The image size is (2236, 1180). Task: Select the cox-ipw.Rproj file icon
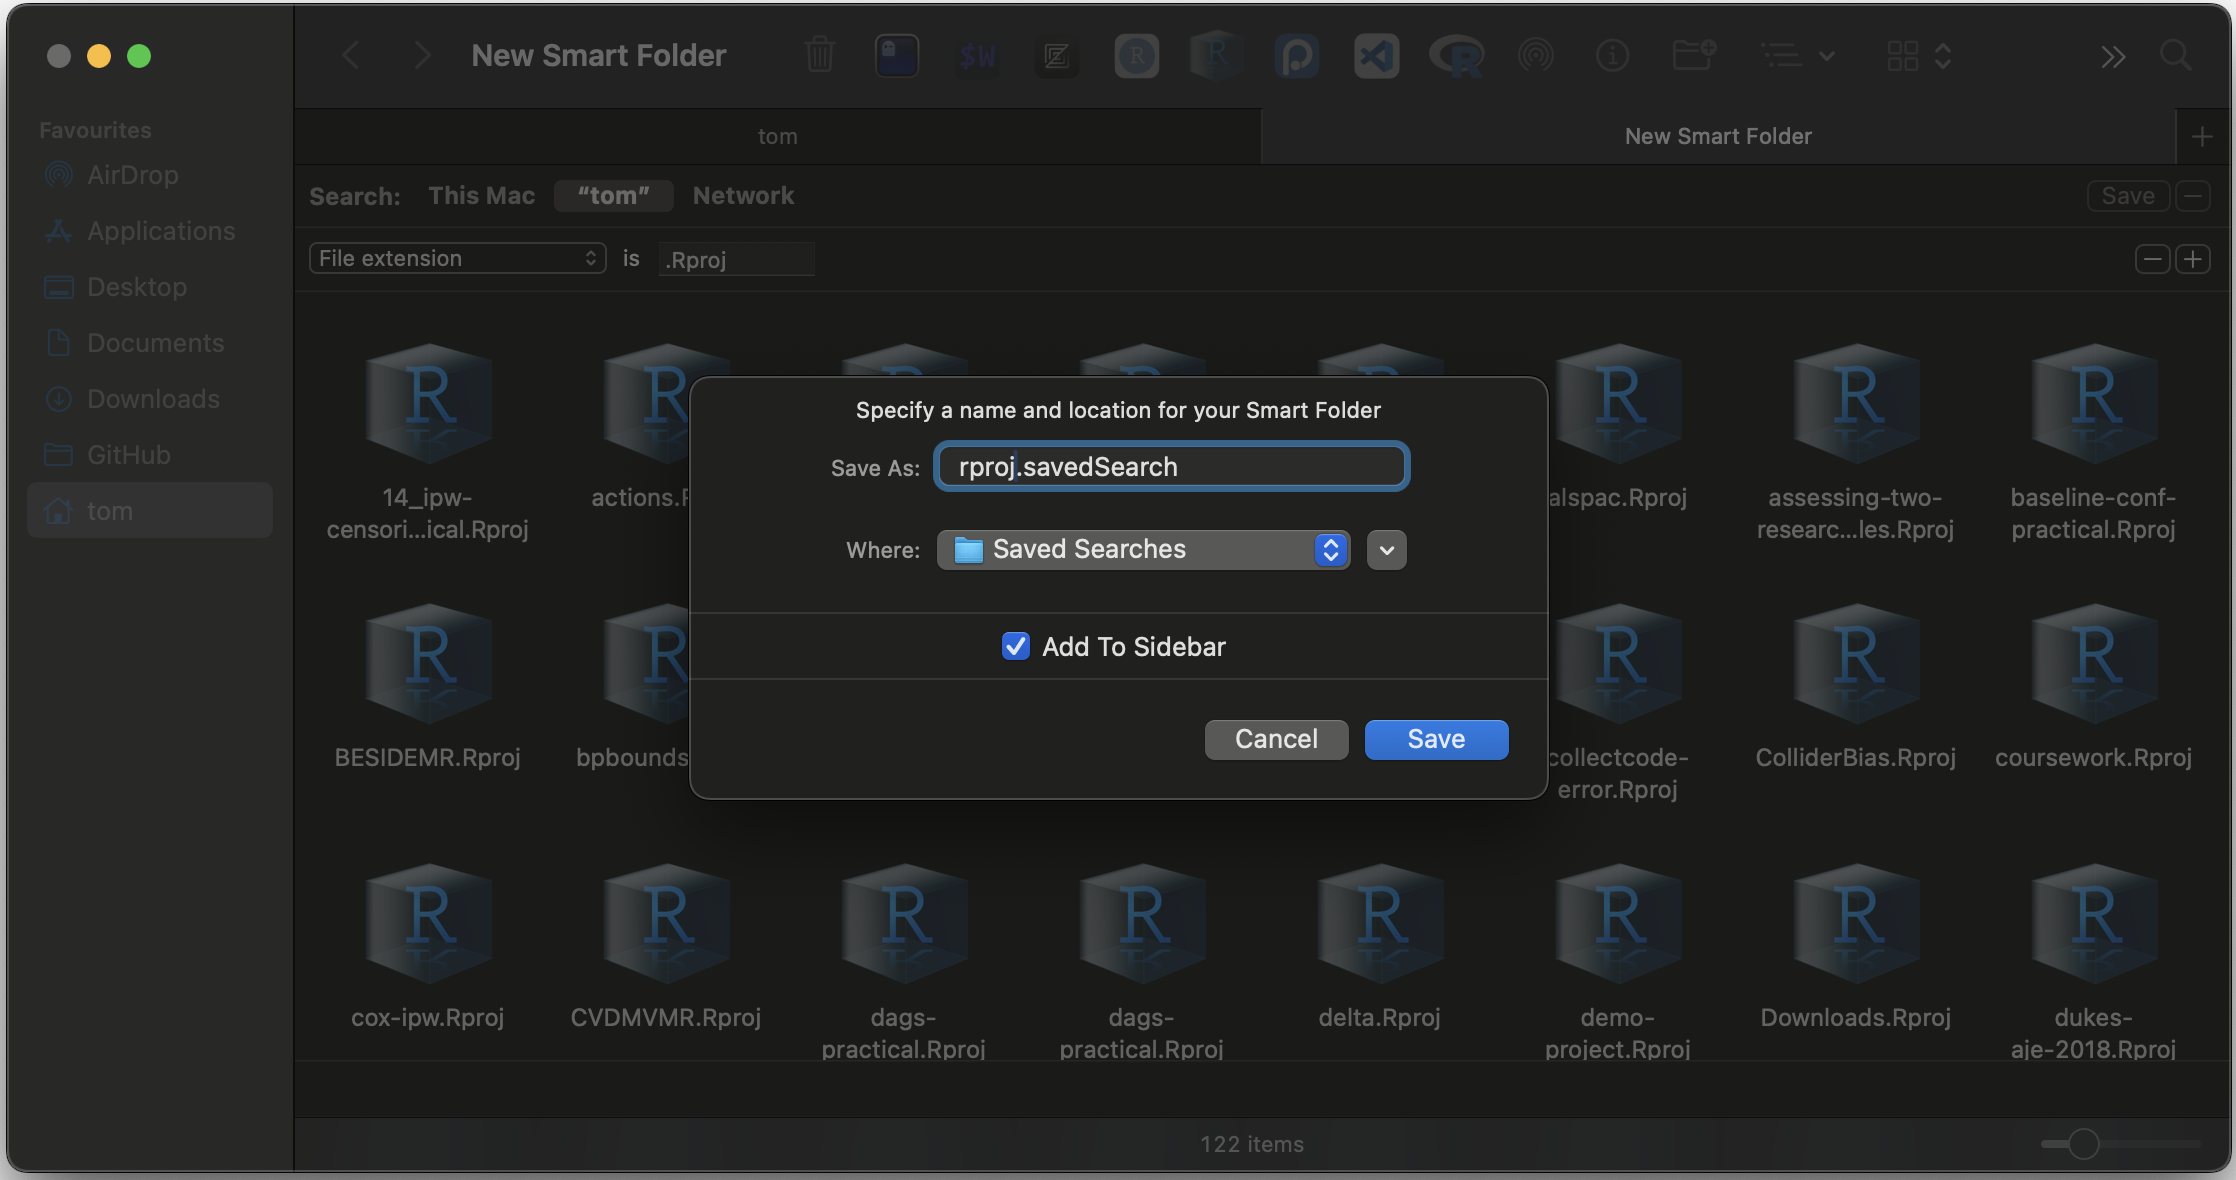pos(428,924)
